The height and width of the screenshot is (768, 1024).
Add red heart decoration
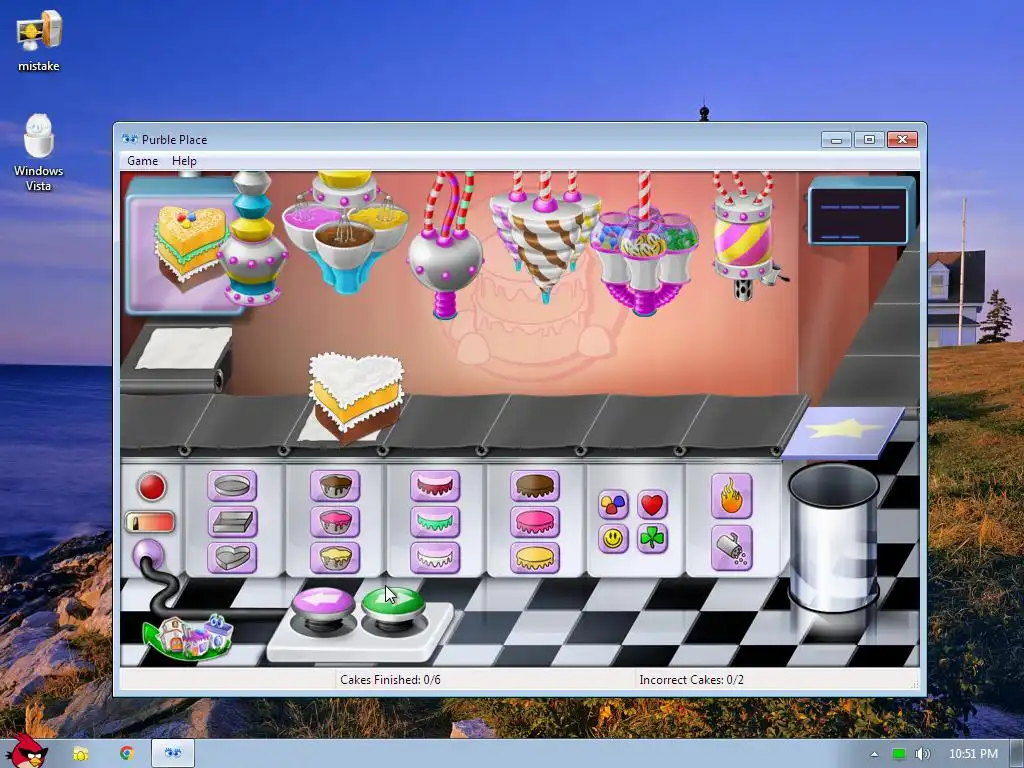click(652, 504)
